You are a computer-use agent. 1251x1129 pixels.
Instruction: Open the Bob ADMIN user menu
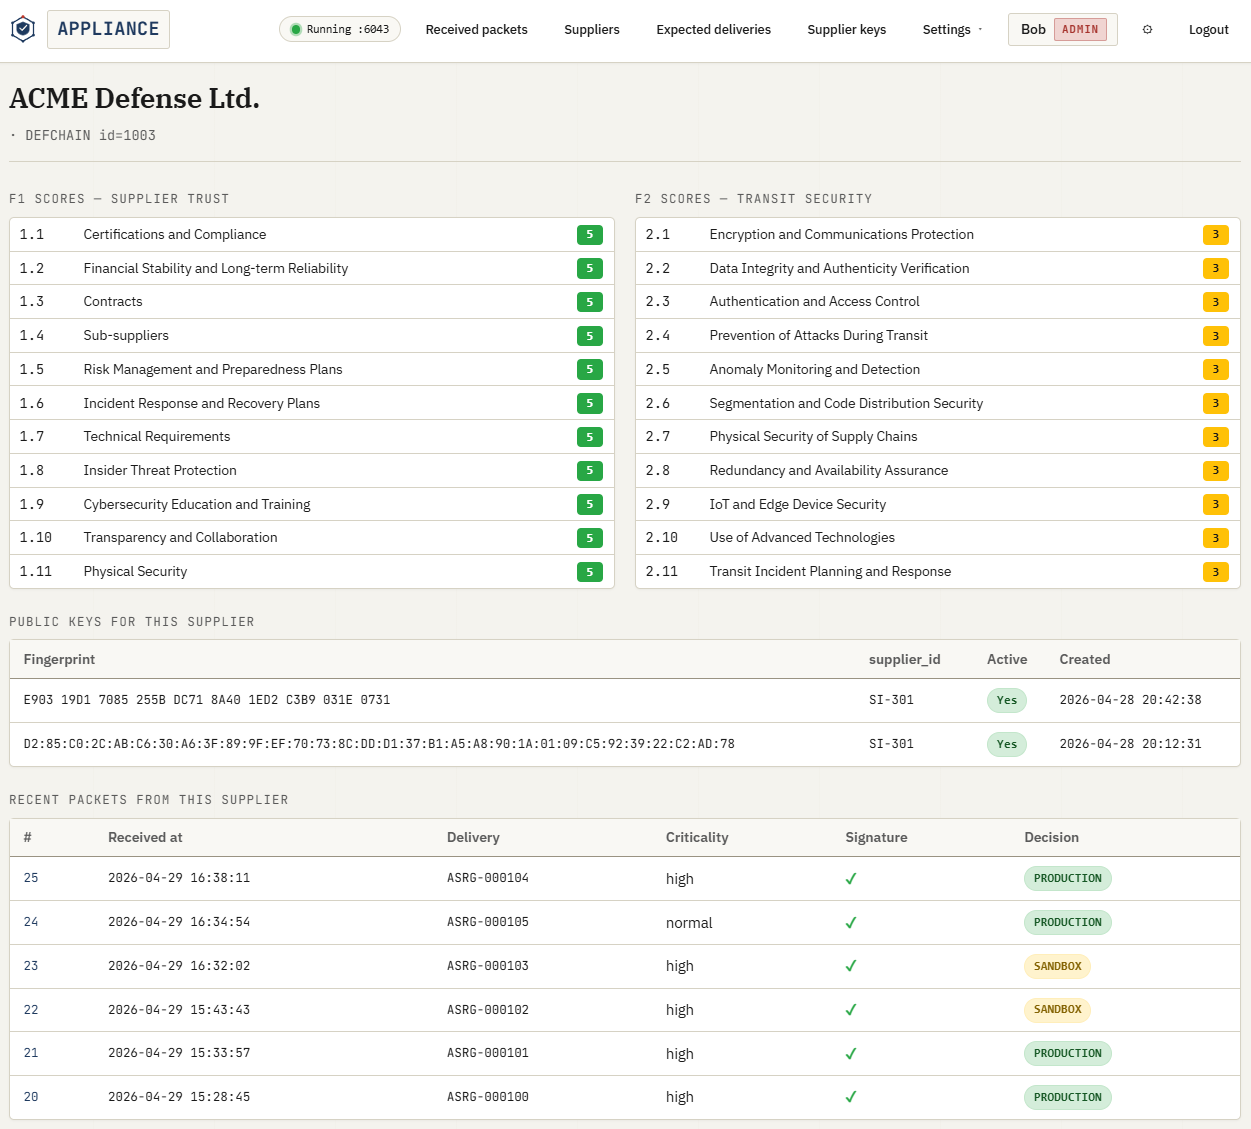[x=1063, y=30]
